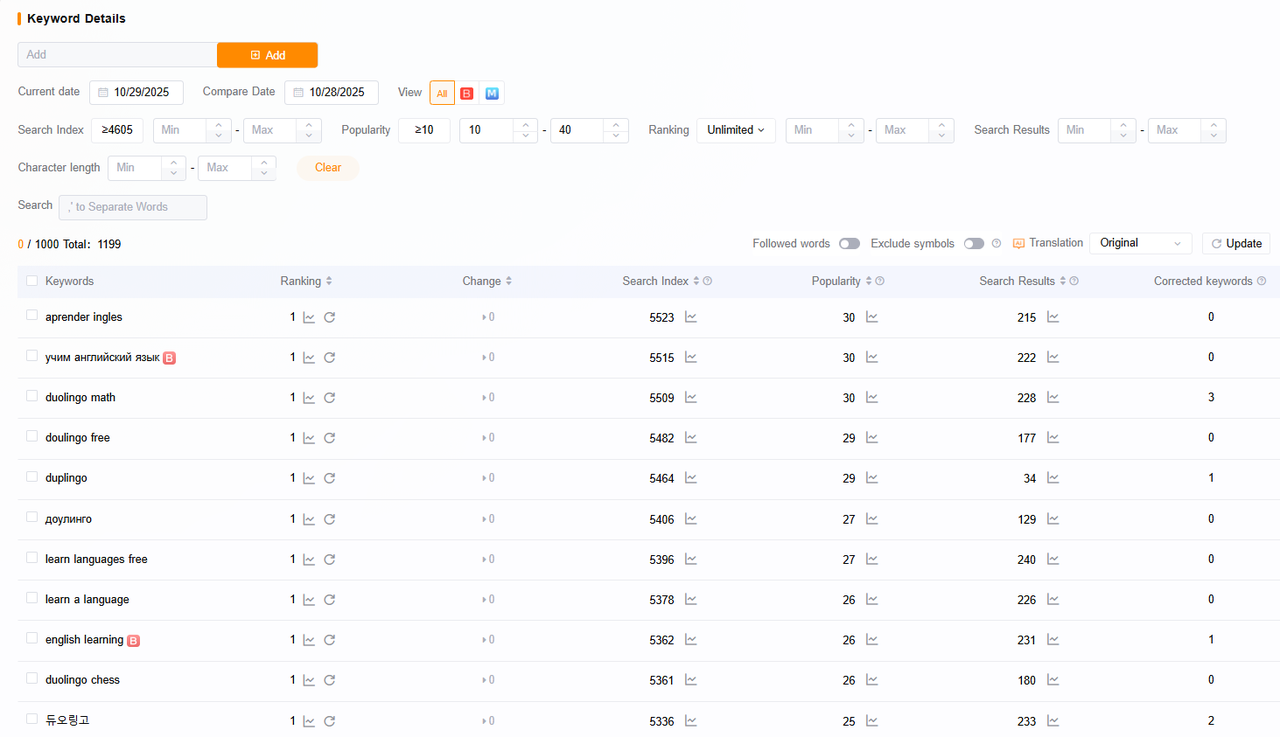Expand the Translation Original dropdown
The image size is (1280, 737).
1140,243
